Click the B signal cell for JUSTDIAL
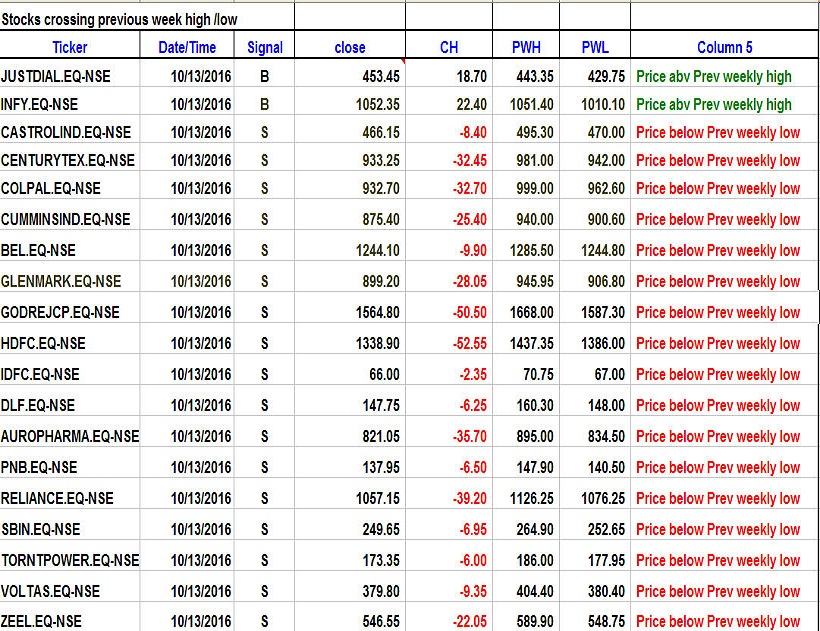 pyautogui.click(x=265, y=76)
